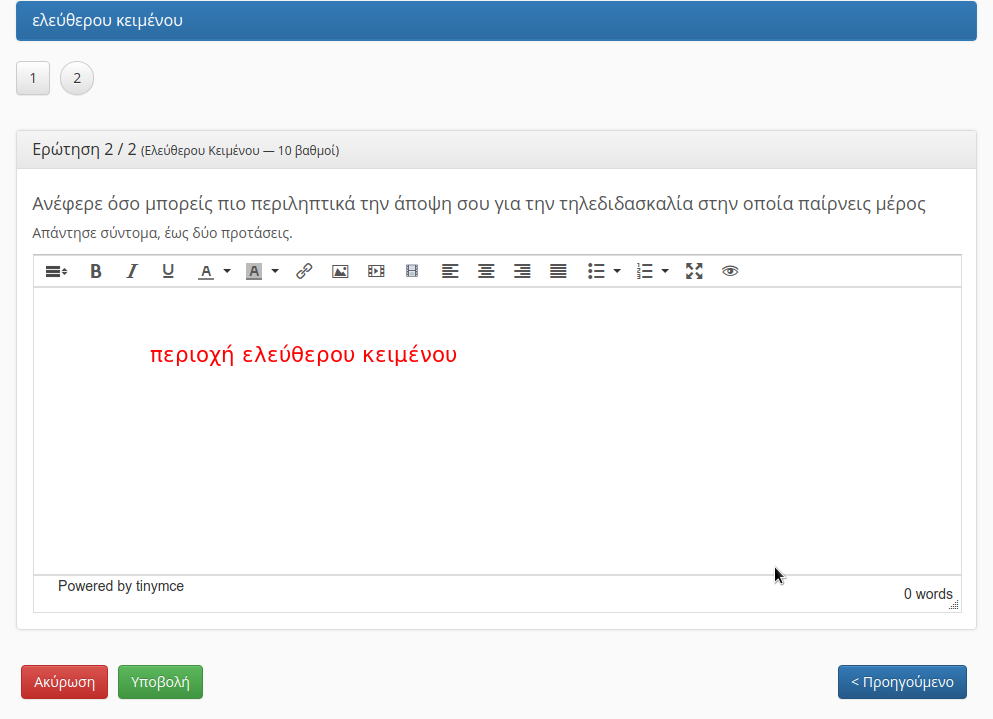This screenshot has height=719, width=993.
Task: Insert a numbered list
Action: [x=644, y=271]
